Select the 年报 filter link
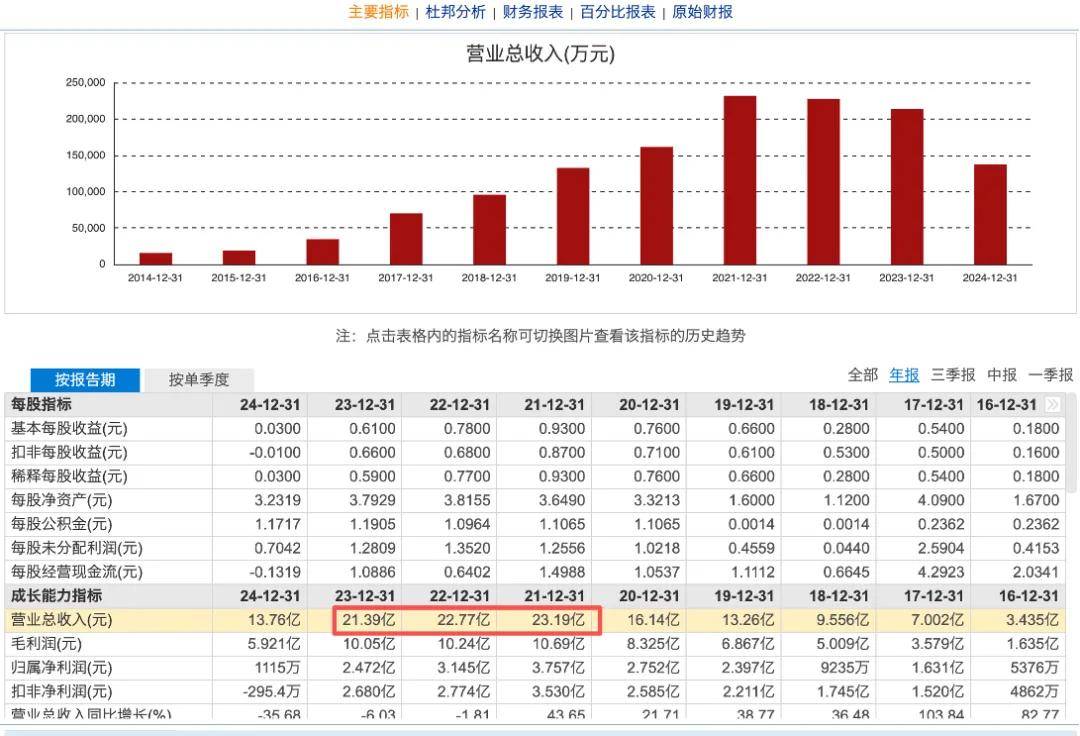This screenshot has height=736, width=1080. (x=904, y=375)
